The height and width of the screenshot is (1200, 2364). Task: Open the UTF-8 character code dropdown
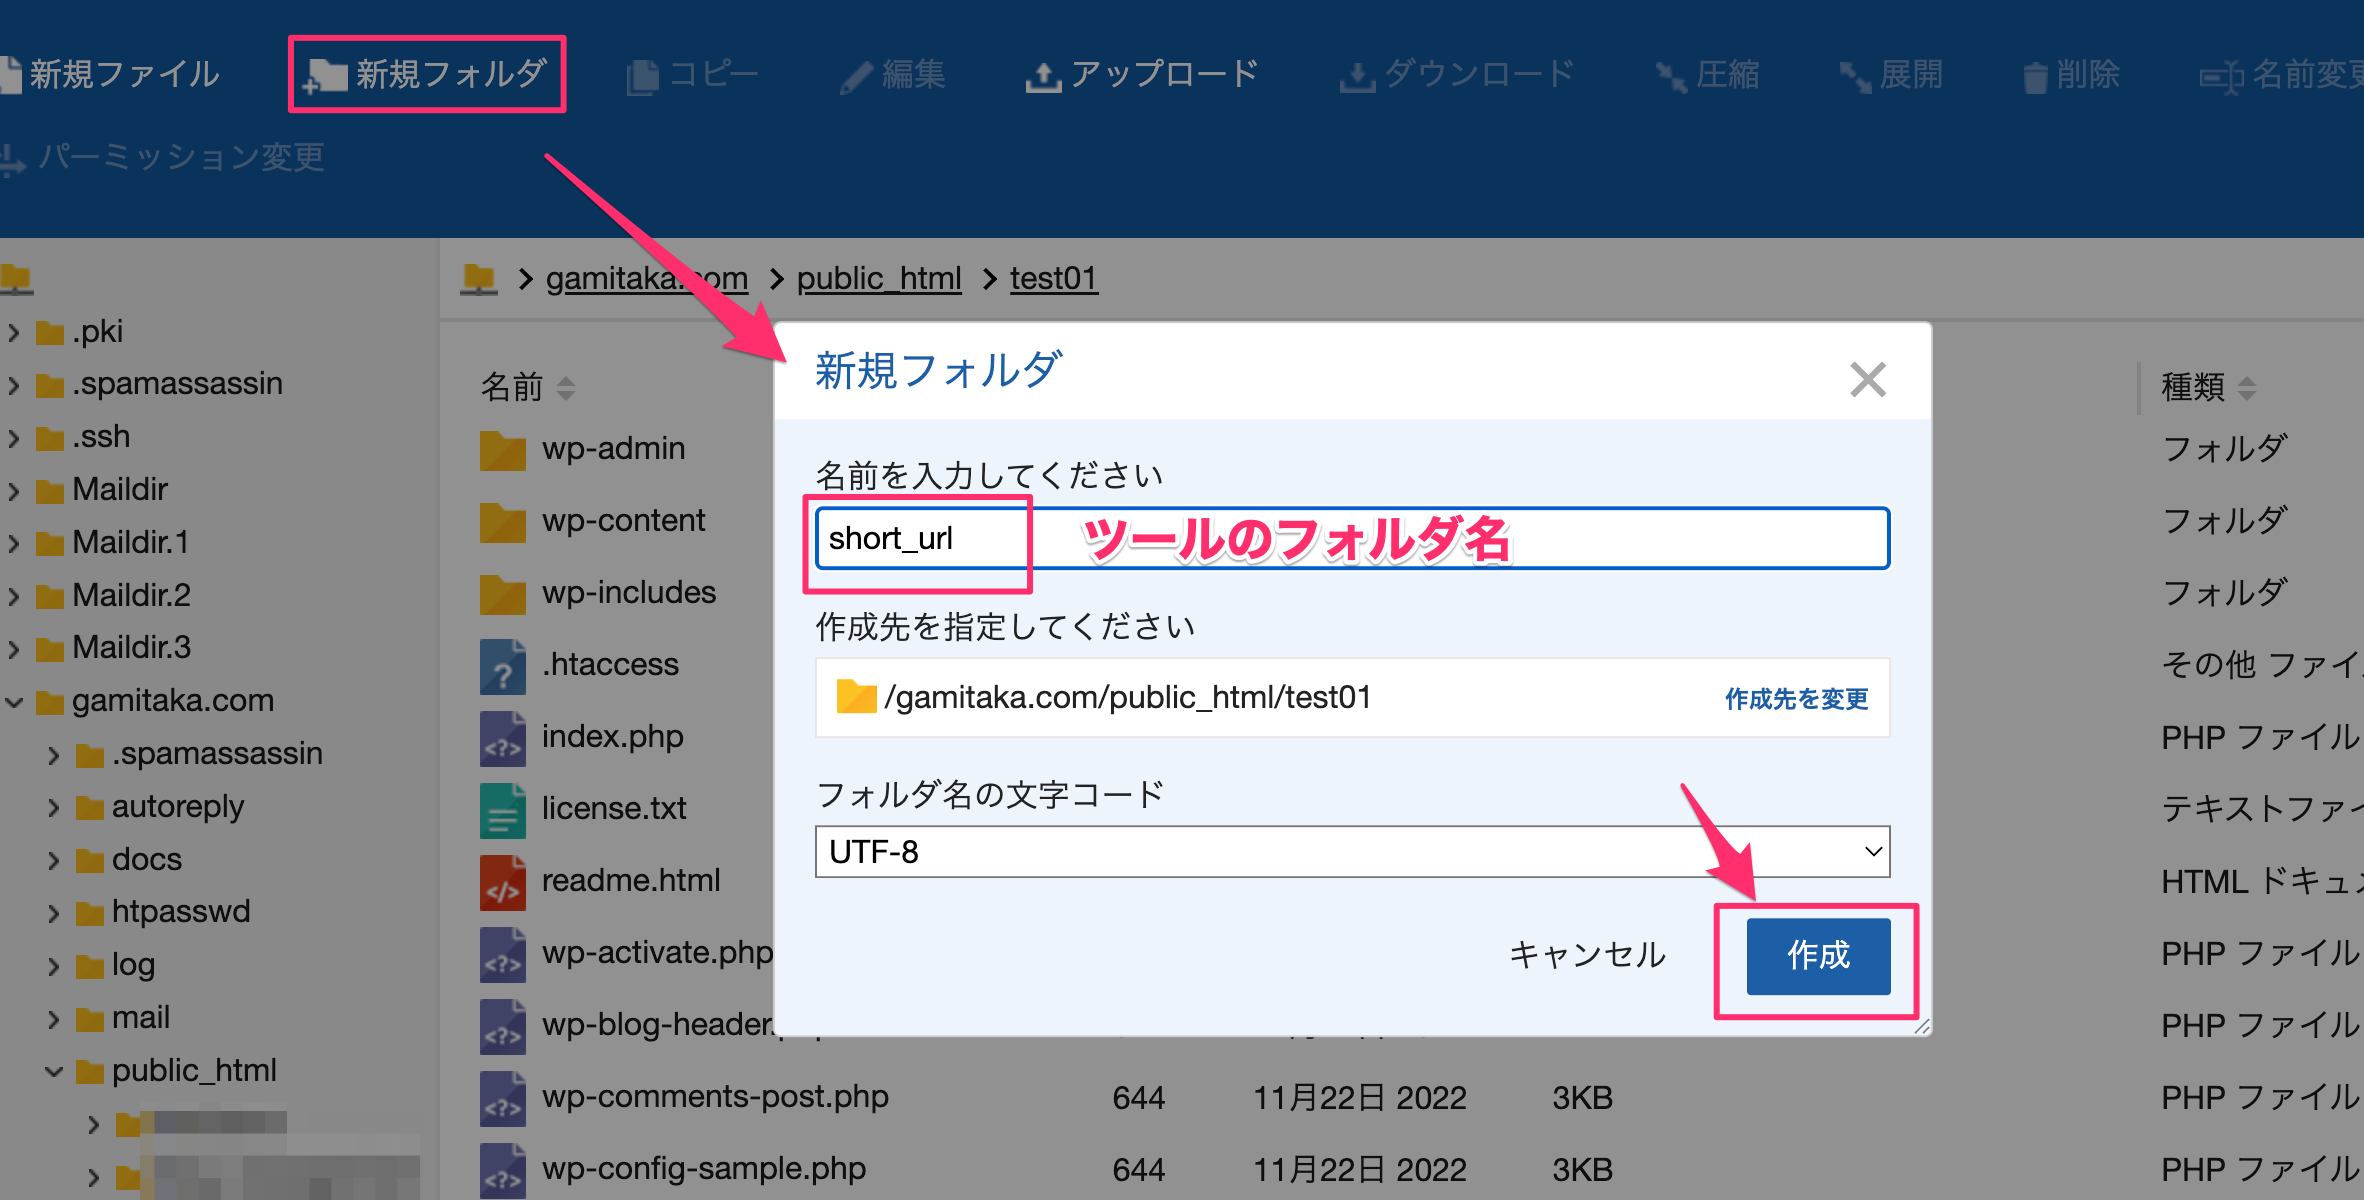point(1351,852)
